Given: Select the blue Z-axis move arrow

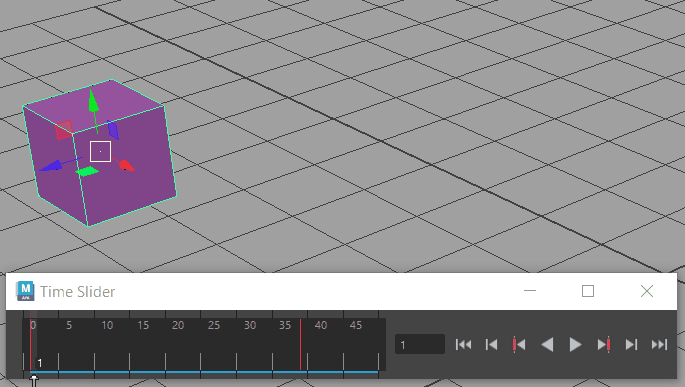Looking at the screenshot, I should pyautogui.click(x=51, y=166).
